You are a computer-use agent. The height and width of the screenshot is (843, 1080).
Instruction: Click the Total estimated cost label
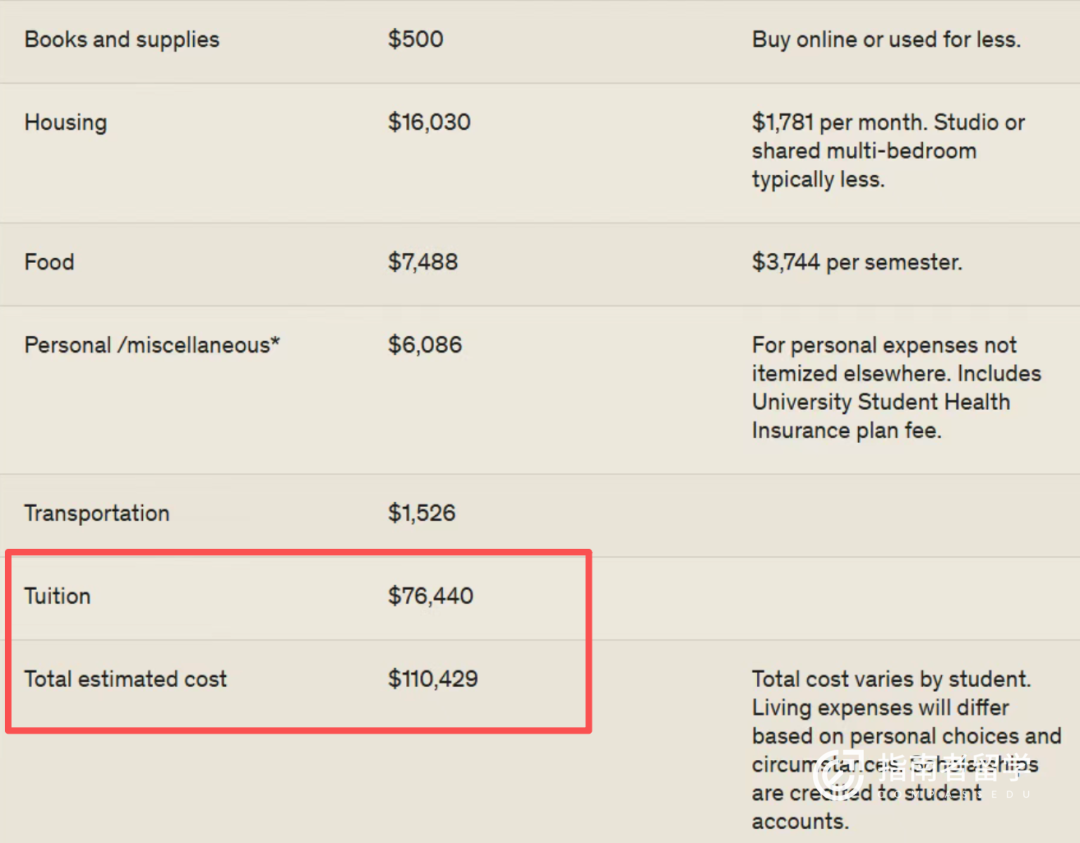tap(126, 679)
